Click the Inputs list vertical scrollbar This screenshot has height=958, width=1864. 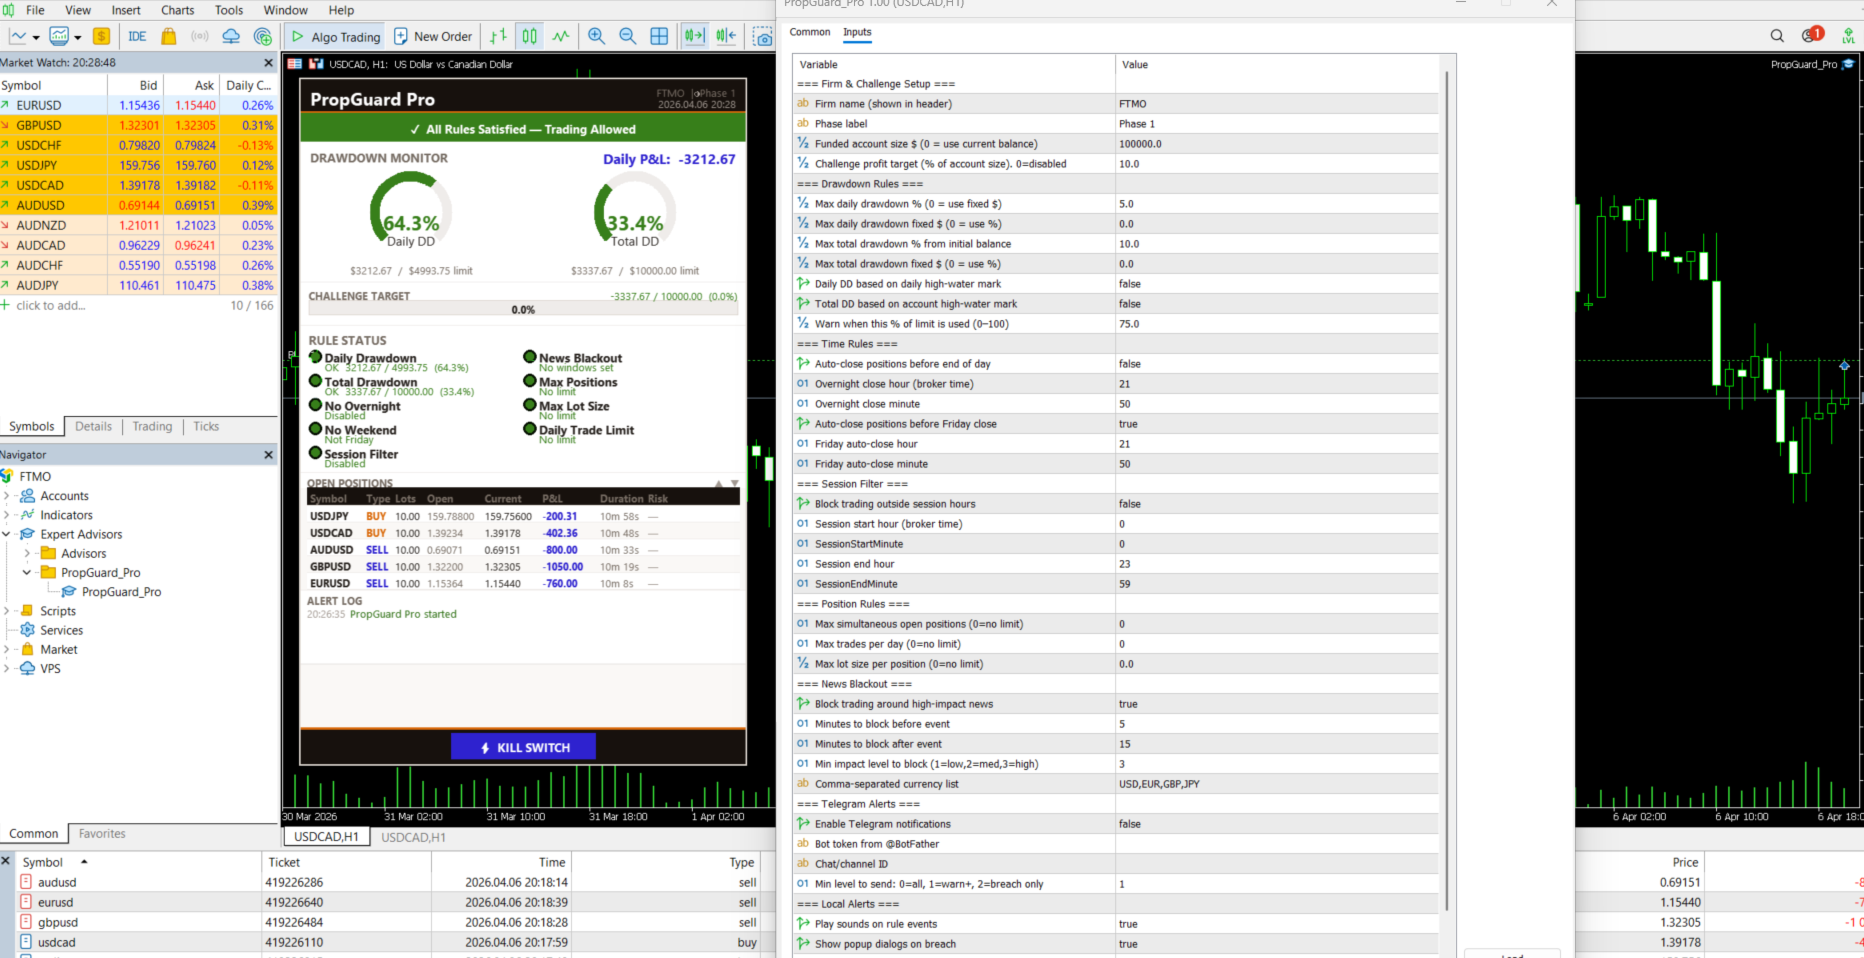tap(1446, 490)
